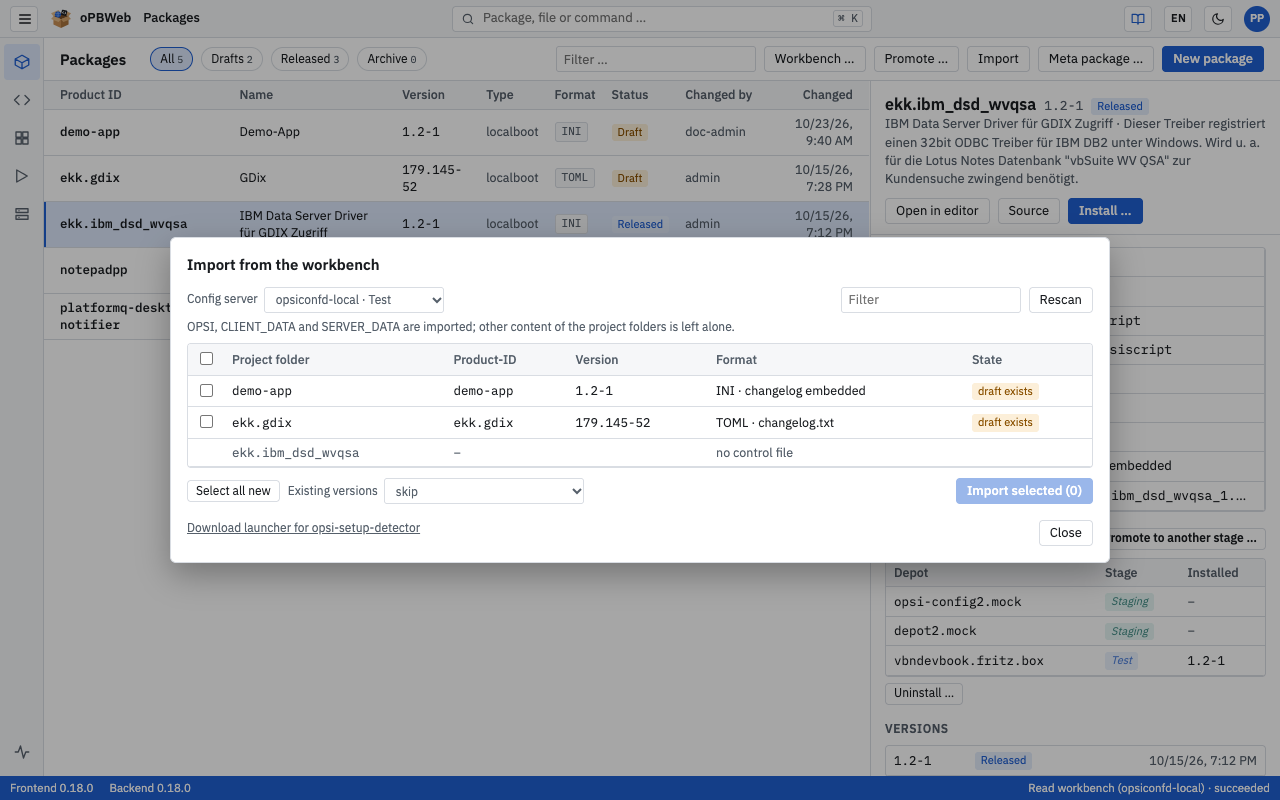Open the Packages cube sidebar icon

click(22, 62)
